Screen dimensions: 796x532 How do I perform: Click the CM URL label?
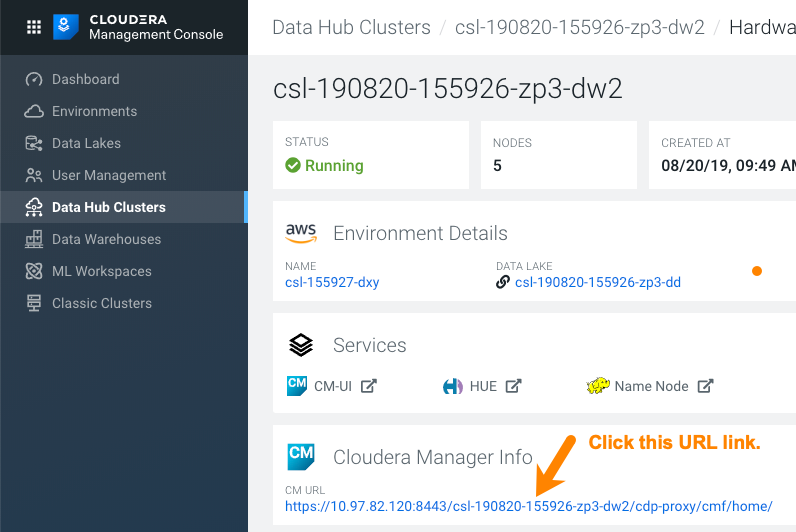click(305, 490)
